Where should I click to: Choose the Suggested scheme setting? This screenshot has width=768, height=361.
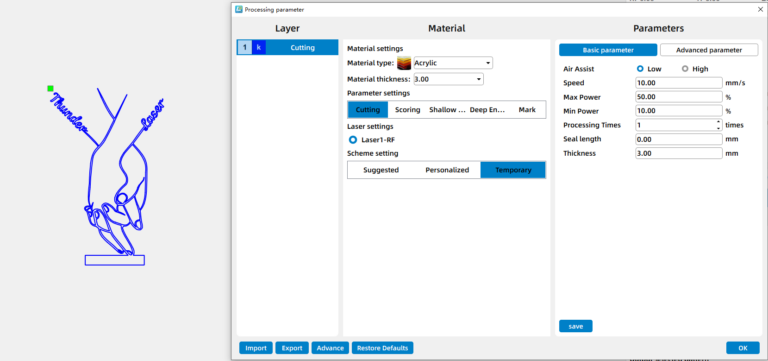381,170
